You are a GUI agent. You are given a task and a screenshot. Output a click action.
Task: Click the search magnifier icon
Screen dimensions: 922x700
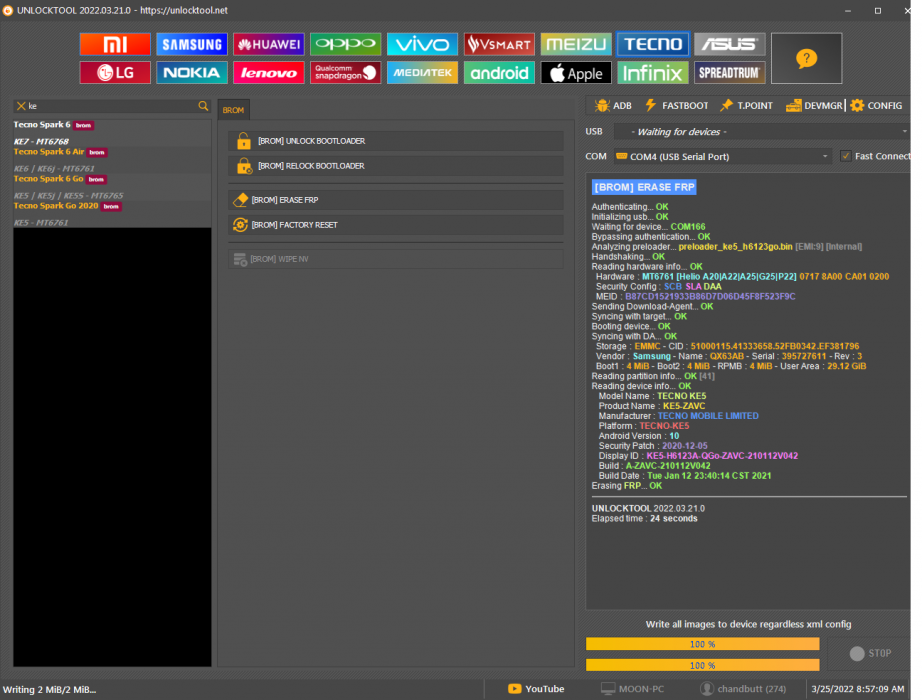(x=203, y=106)
